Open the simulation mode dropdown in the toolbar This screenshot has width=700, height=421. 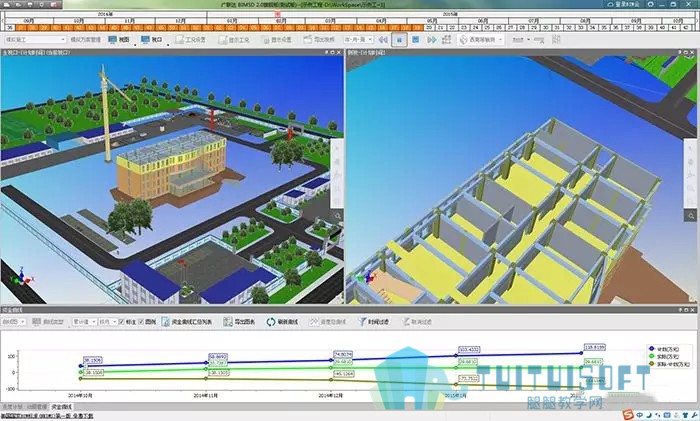[x=35, y=40]
